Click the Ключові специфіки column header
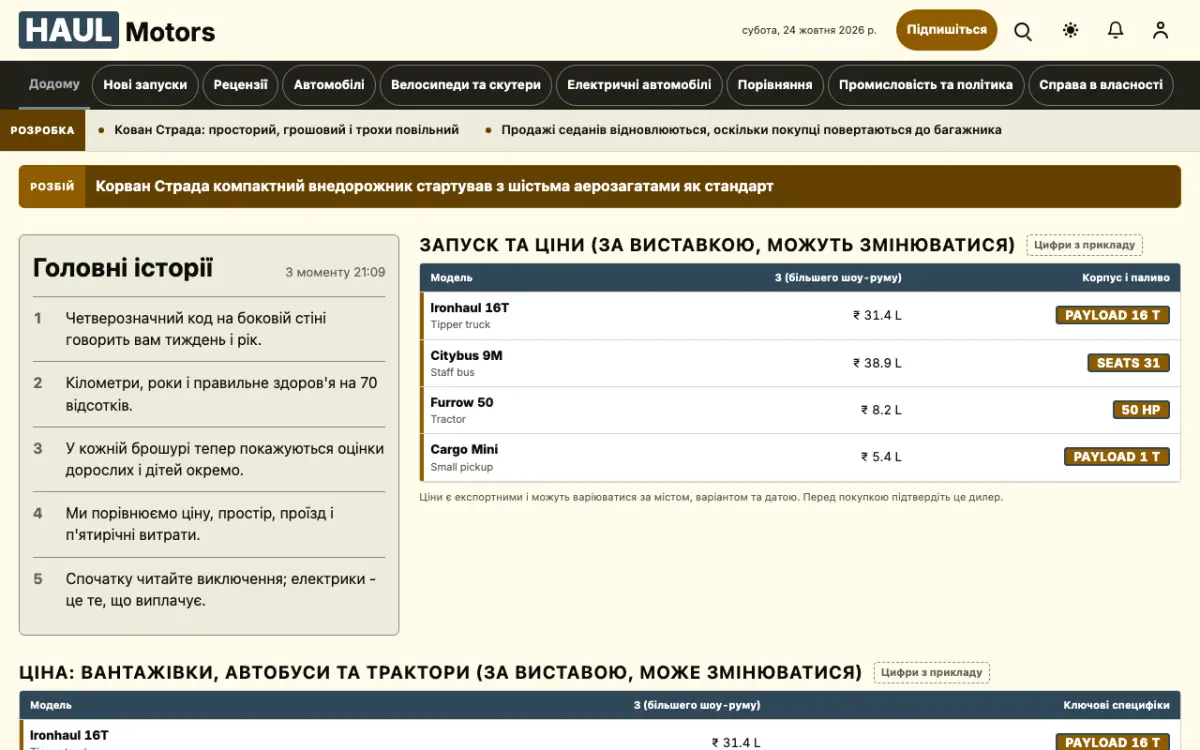 tap(1116, 705)
